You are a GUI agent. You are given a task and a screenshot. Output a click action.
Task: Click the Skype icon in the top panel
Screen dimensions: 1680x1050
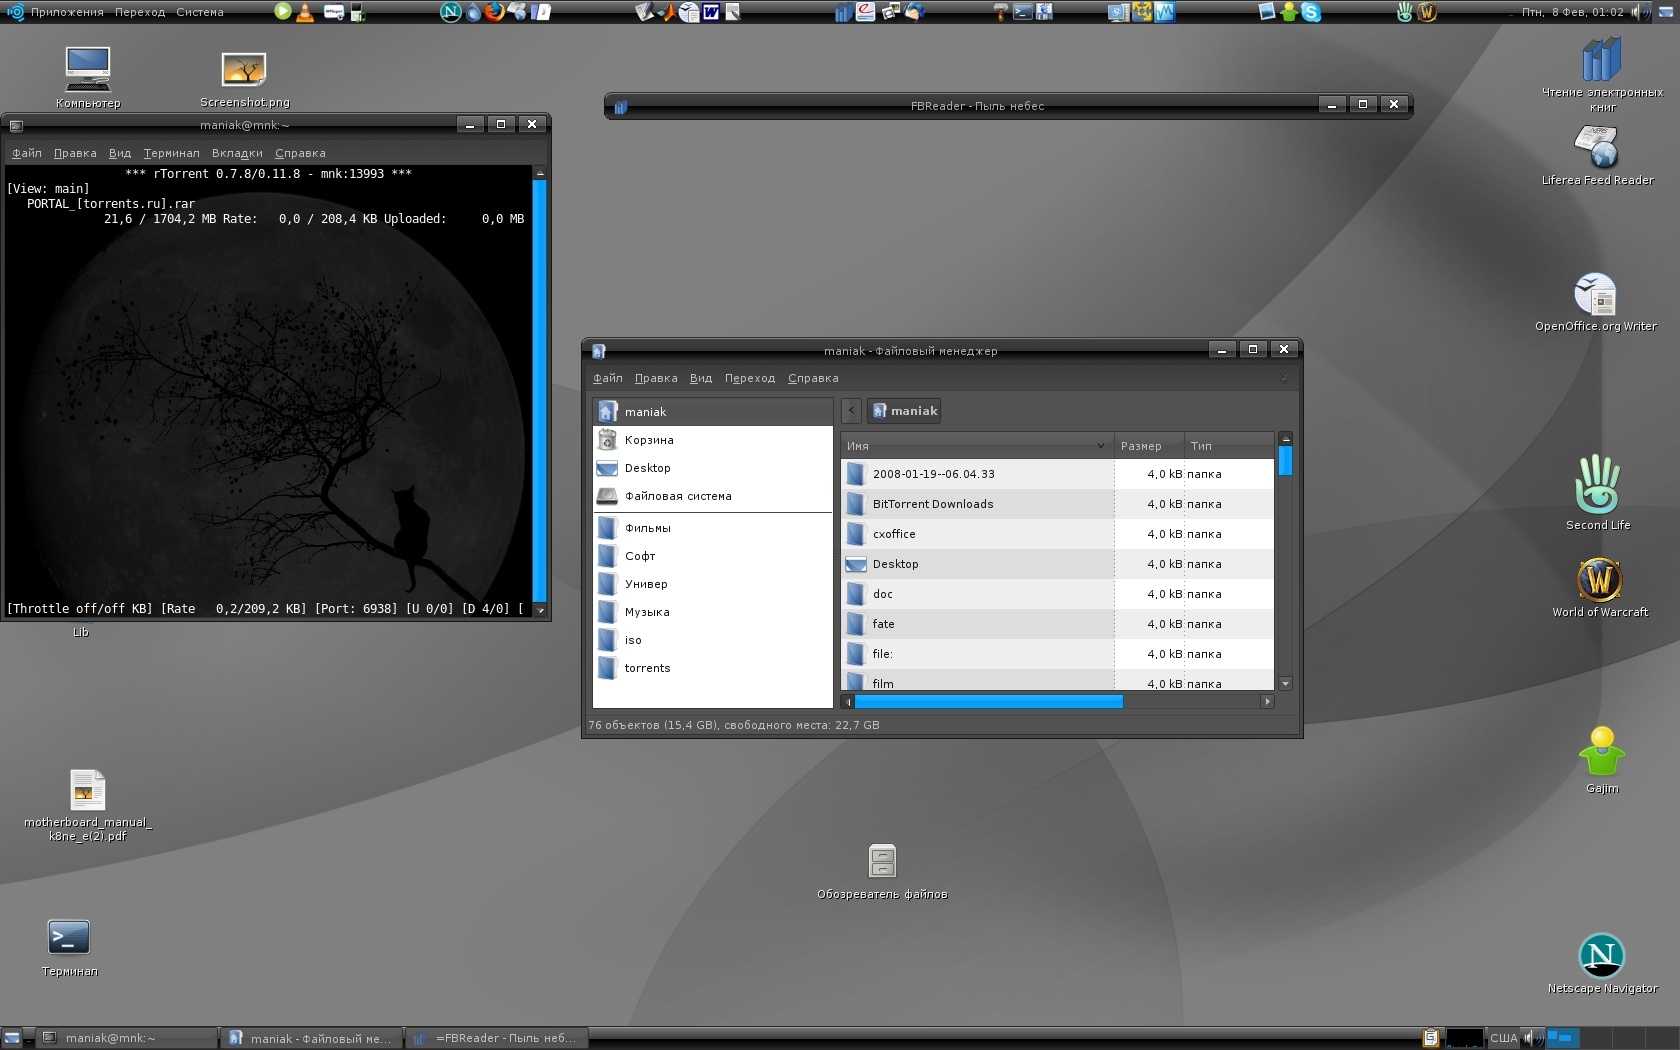[1311, 12]
